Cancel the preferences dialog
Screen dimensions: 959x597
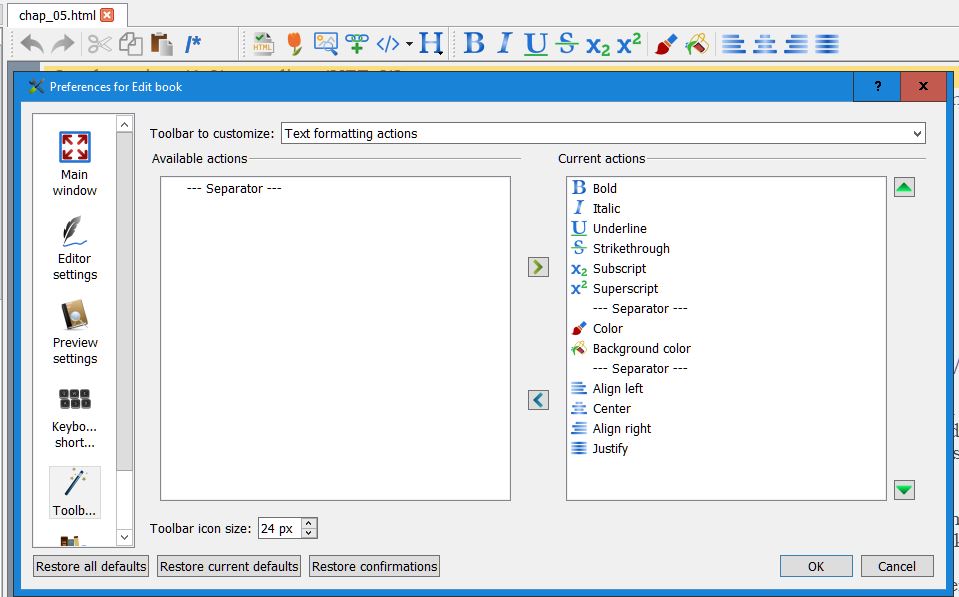click(x=897, y=566)
